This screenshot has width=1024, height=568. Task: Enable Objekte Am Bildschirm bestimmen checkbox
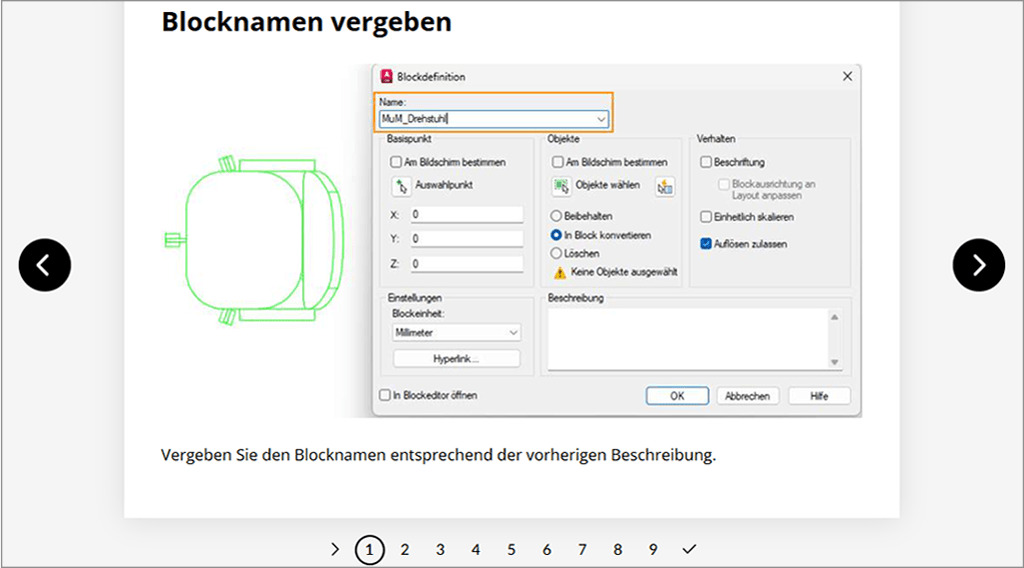pyautogui.click(x=557, y=162)
